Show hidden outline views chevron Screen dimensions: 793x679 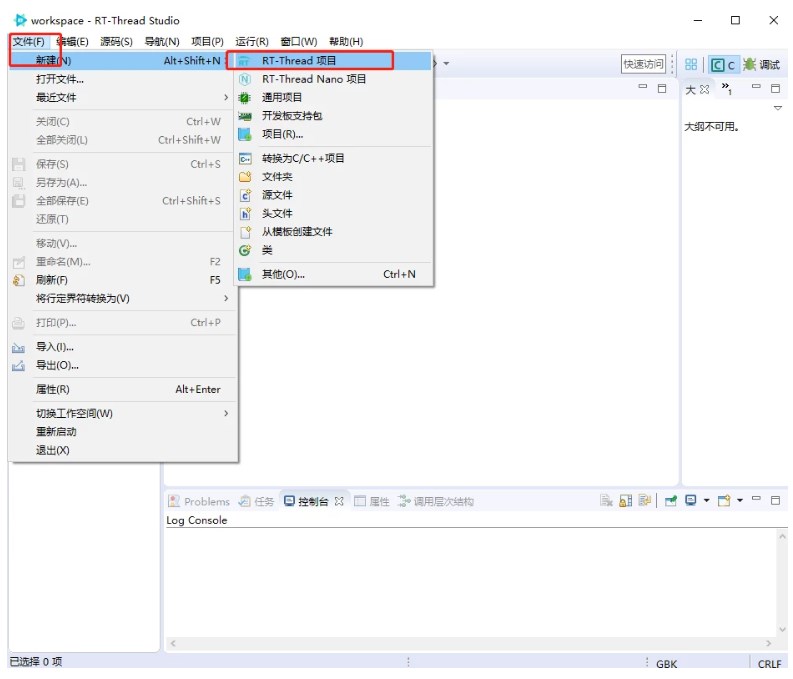pyautogui.click(x=727, y=88)
